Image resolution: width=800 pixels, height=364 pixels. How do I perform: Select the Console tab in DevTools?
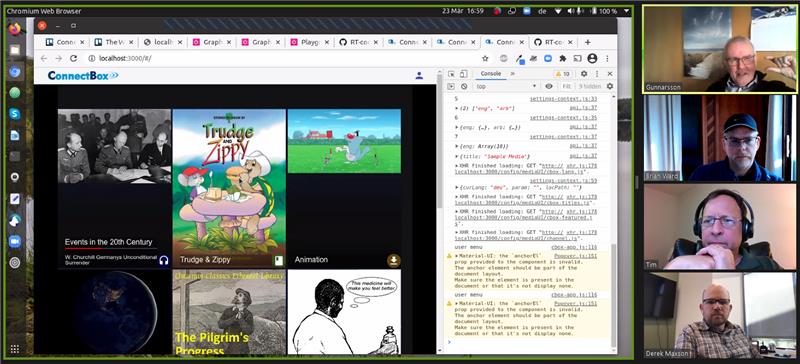click(491, 74)
